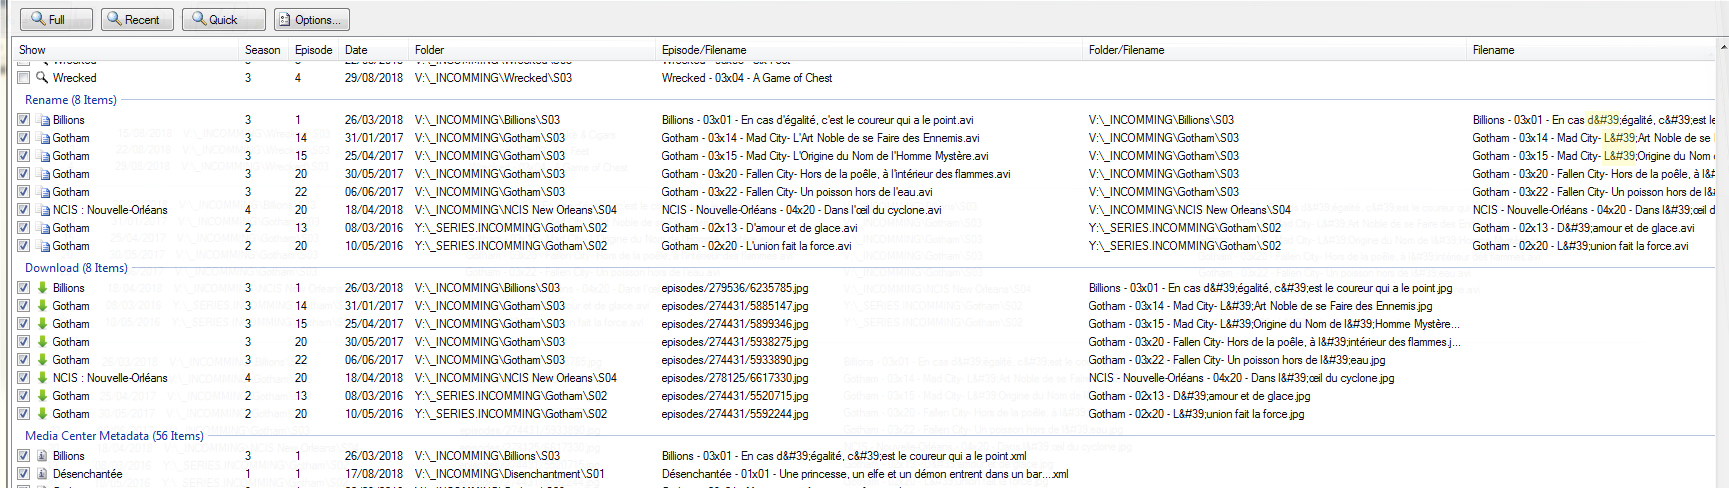Uncheck Gotham 5592244.jpg download checkbox
1729x488 pixels.
point(24,414)
